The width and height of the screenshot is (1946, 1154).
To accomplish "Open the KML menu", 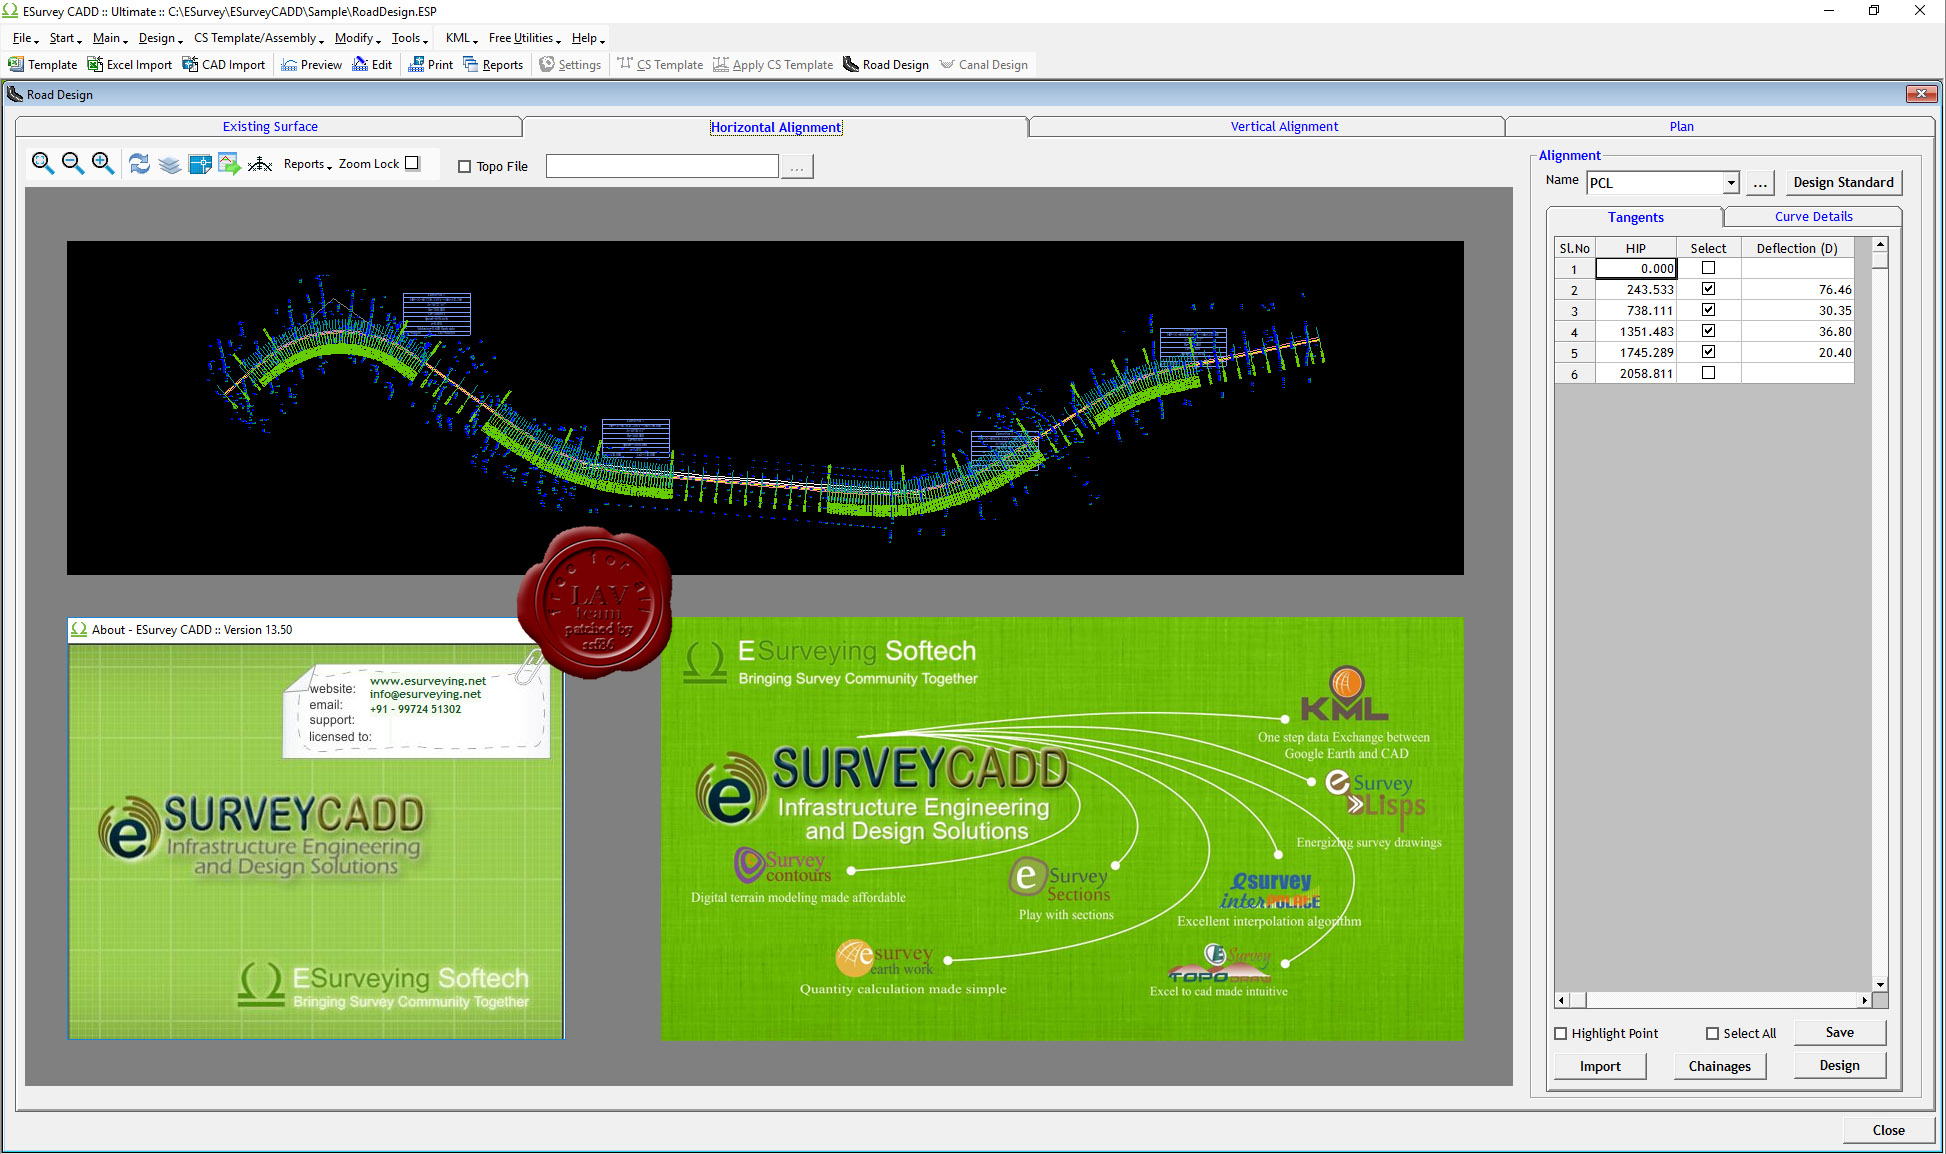I will 462,38.
